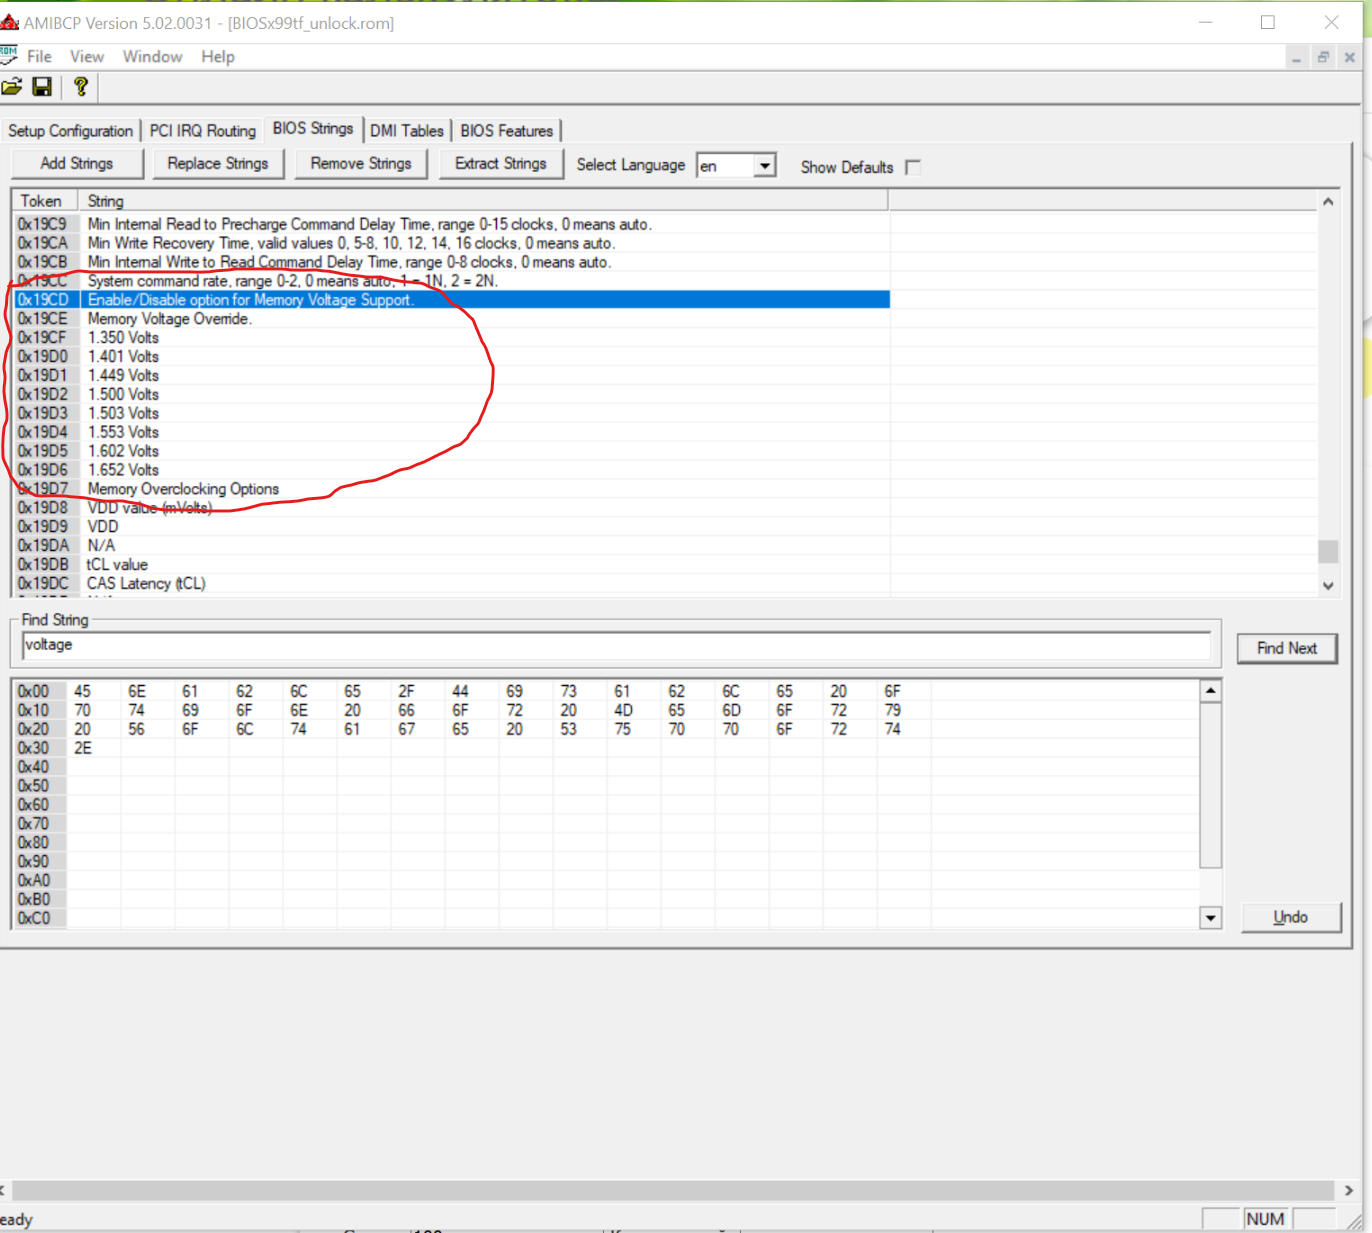Click the AMIBCP application icon in title bar
The width and height of the screenshot is (1372, 1233).
click(x=9, y=22)
